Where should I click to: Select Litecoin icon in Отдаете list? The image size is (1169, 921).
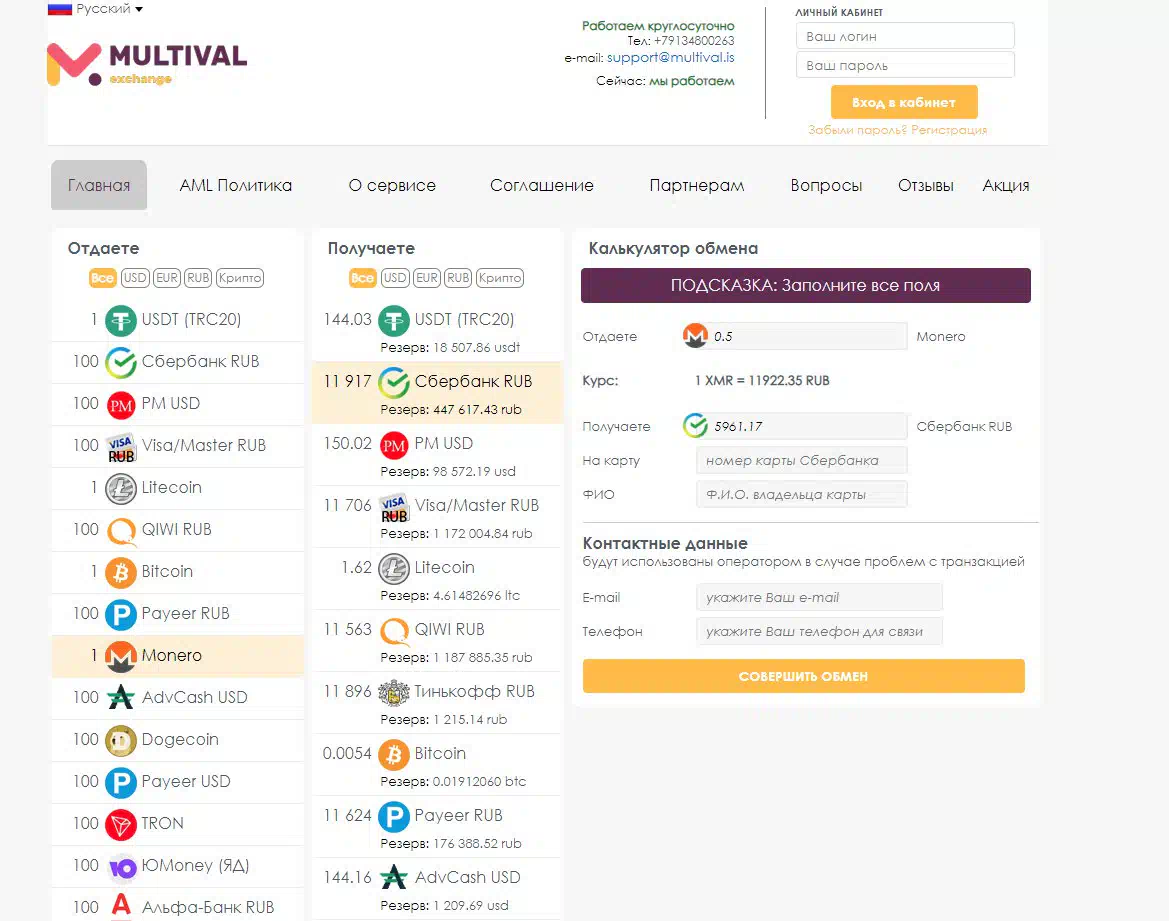[120, 488]
